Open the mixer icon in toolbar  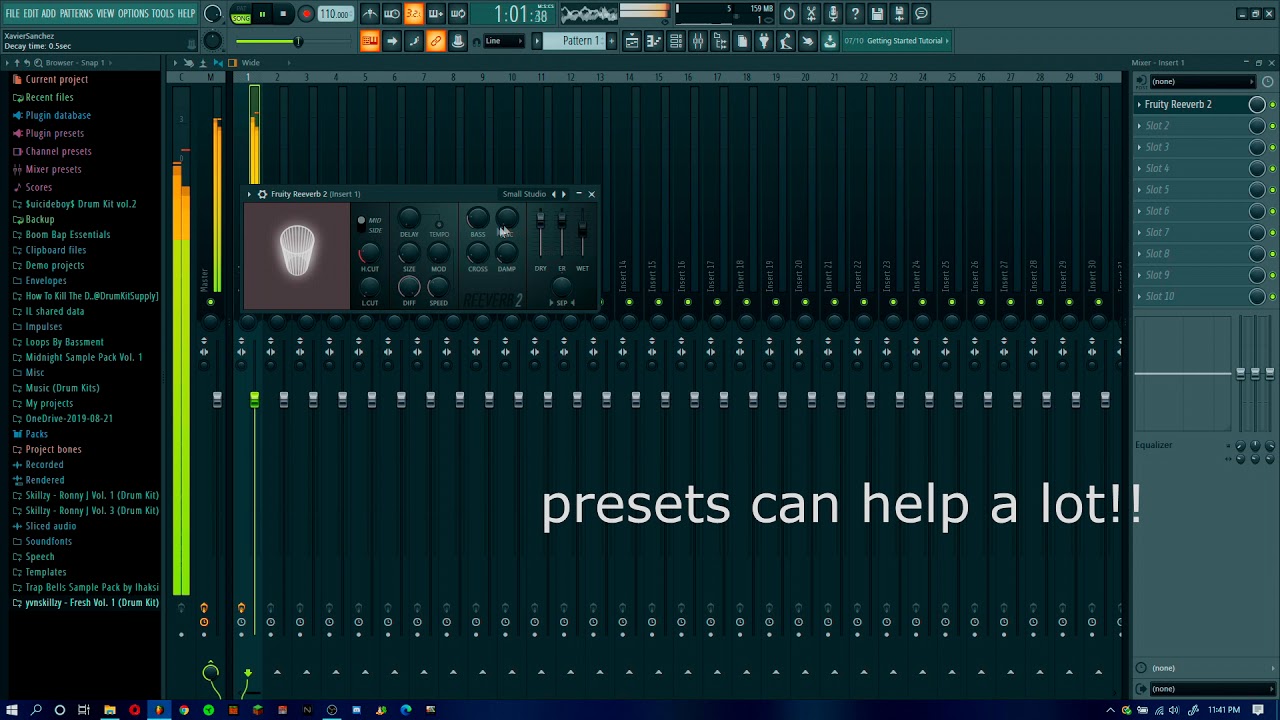tap(698, 41)
